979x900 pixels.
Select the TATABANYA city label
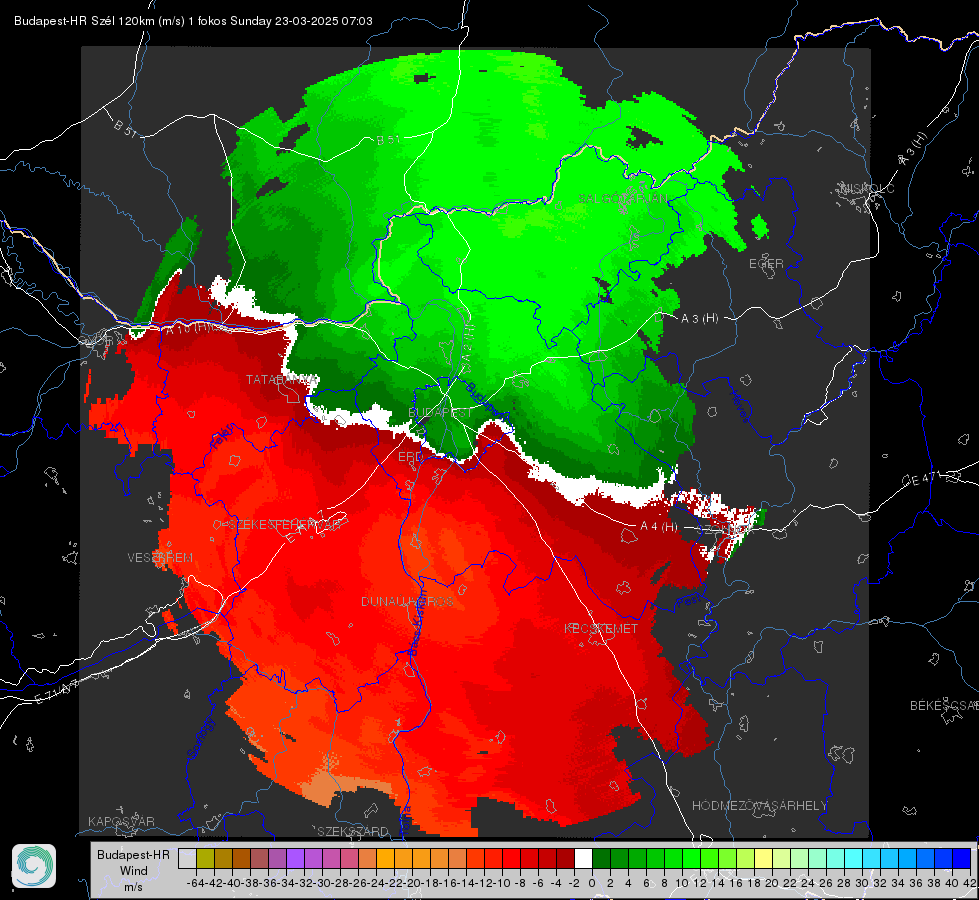(x=281, y=380)
